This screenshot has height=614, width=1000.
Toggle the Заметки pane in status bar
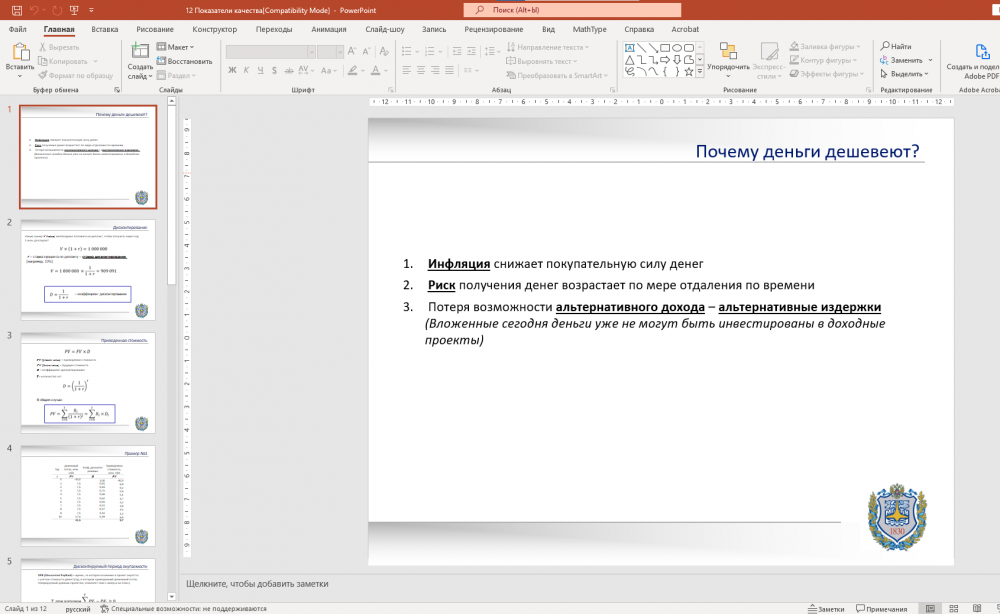[x=825, y=608]
